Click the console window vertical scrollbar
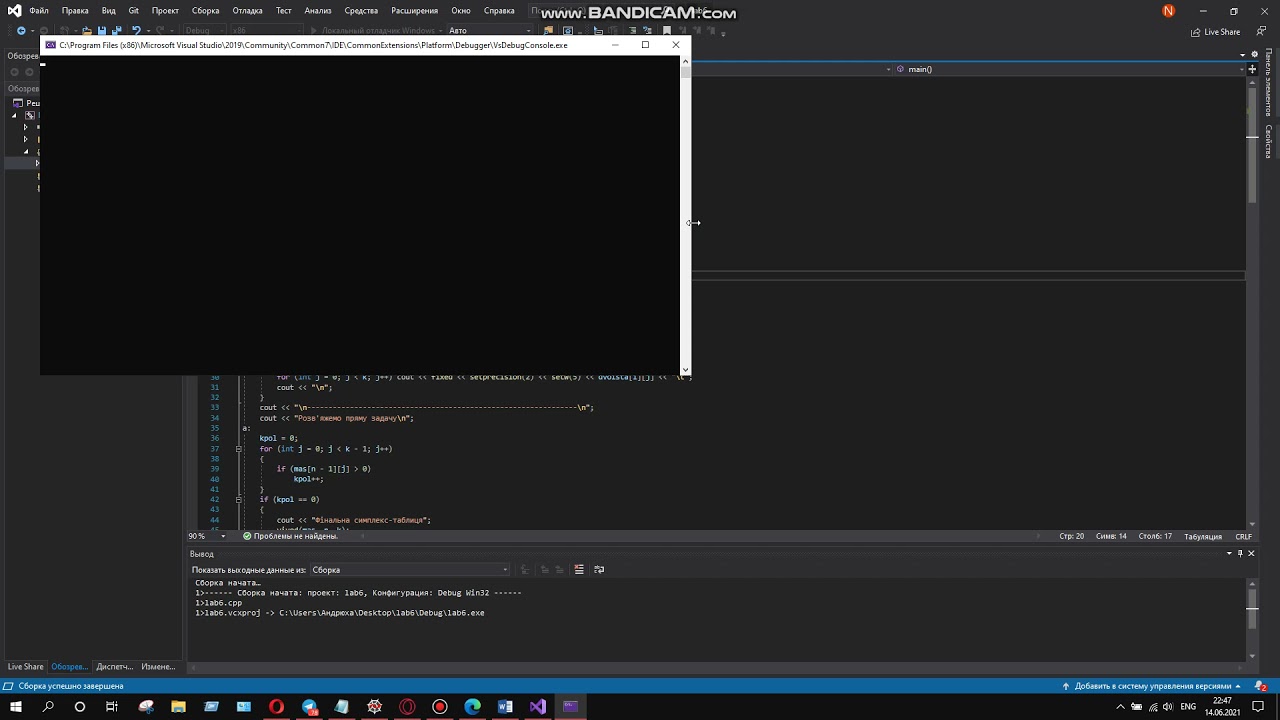Viewport: 1280px width, 720px height. 685,215
